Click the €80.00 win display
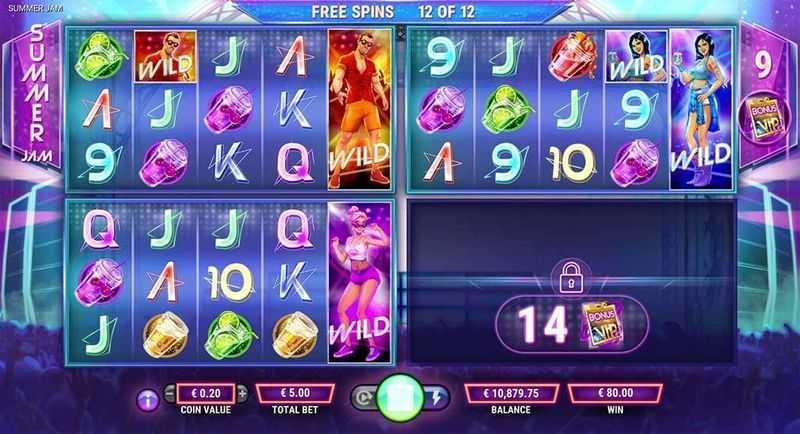Screen dimensions: 800x434 (x=615, y=393)
